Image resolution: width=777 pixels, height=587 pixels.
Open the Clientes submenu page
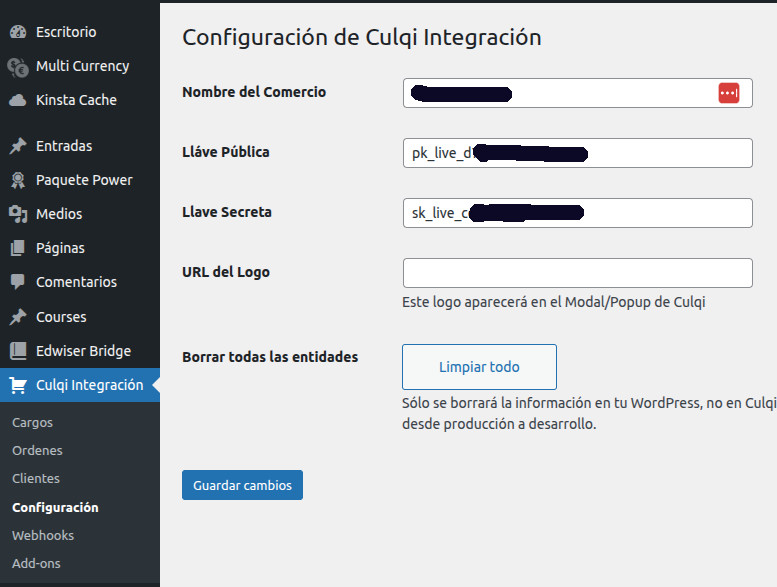coord(36,479)
